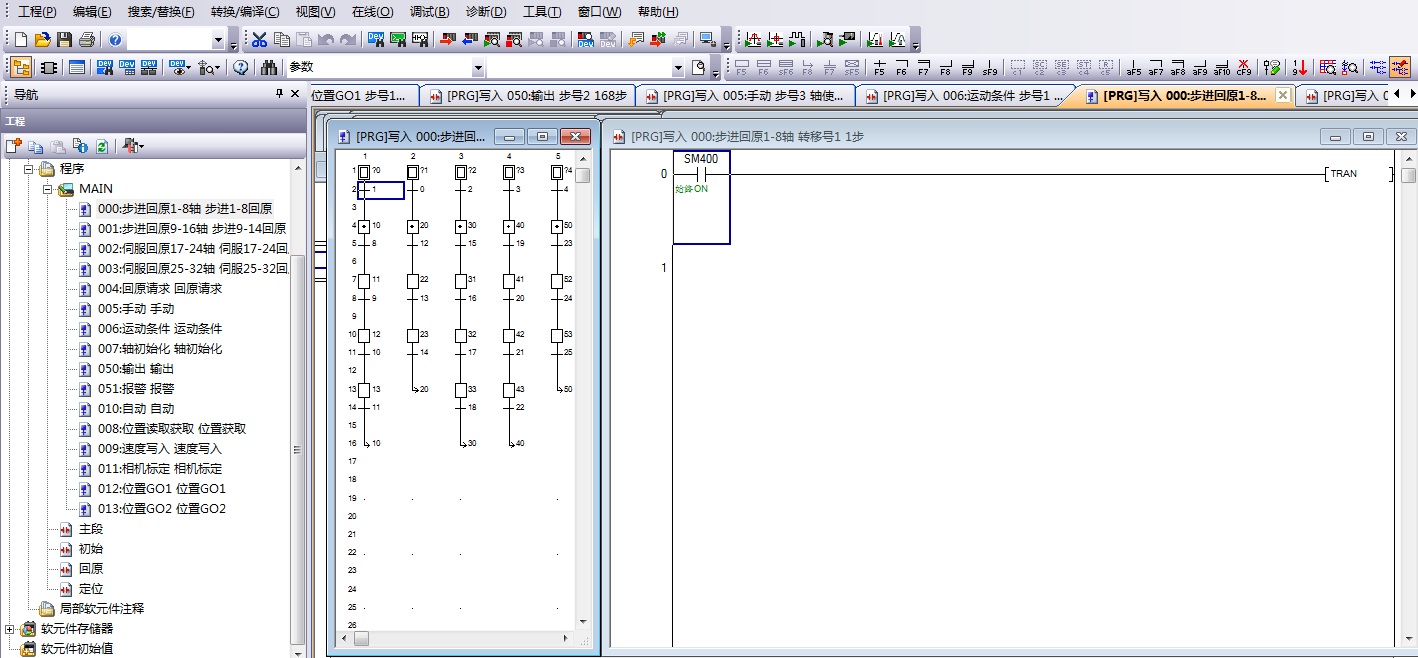The width and height of the screenshot is (1418, 658).
Task: Expand the 软元件存储器 tree node
Action: tap(10, 629)
